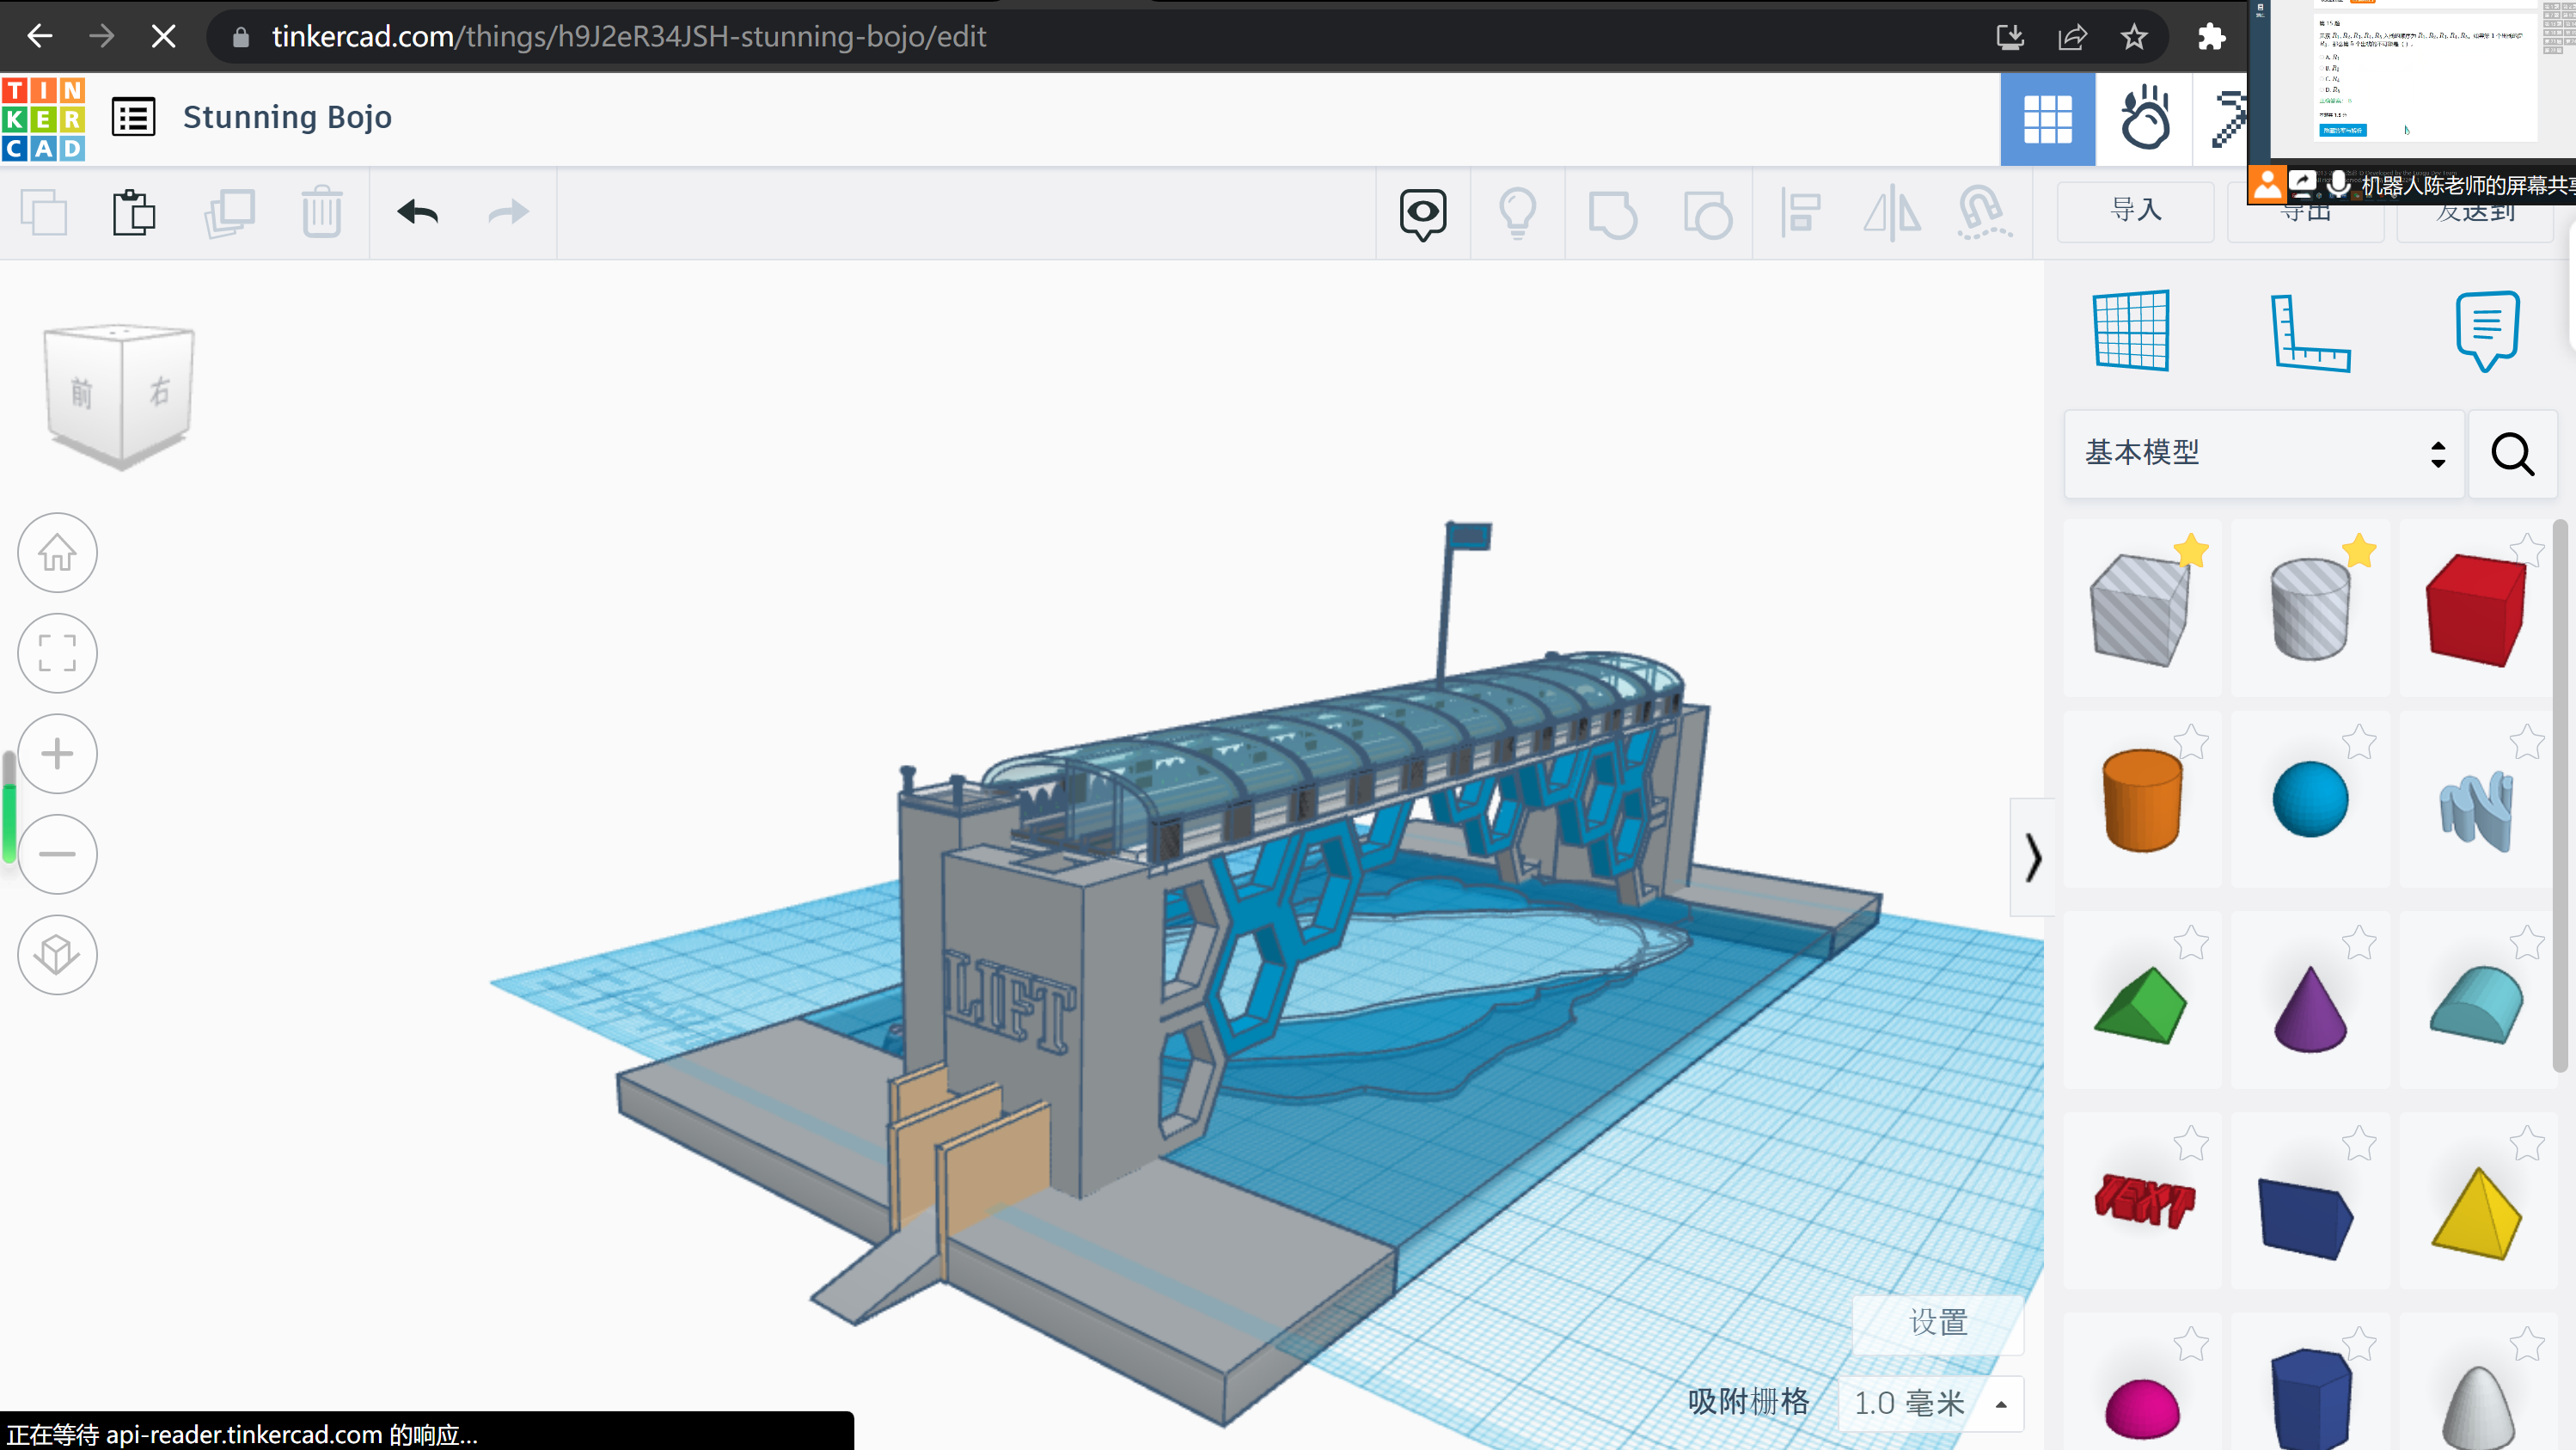Click the Zoom in plus button

tap(57, 754)
